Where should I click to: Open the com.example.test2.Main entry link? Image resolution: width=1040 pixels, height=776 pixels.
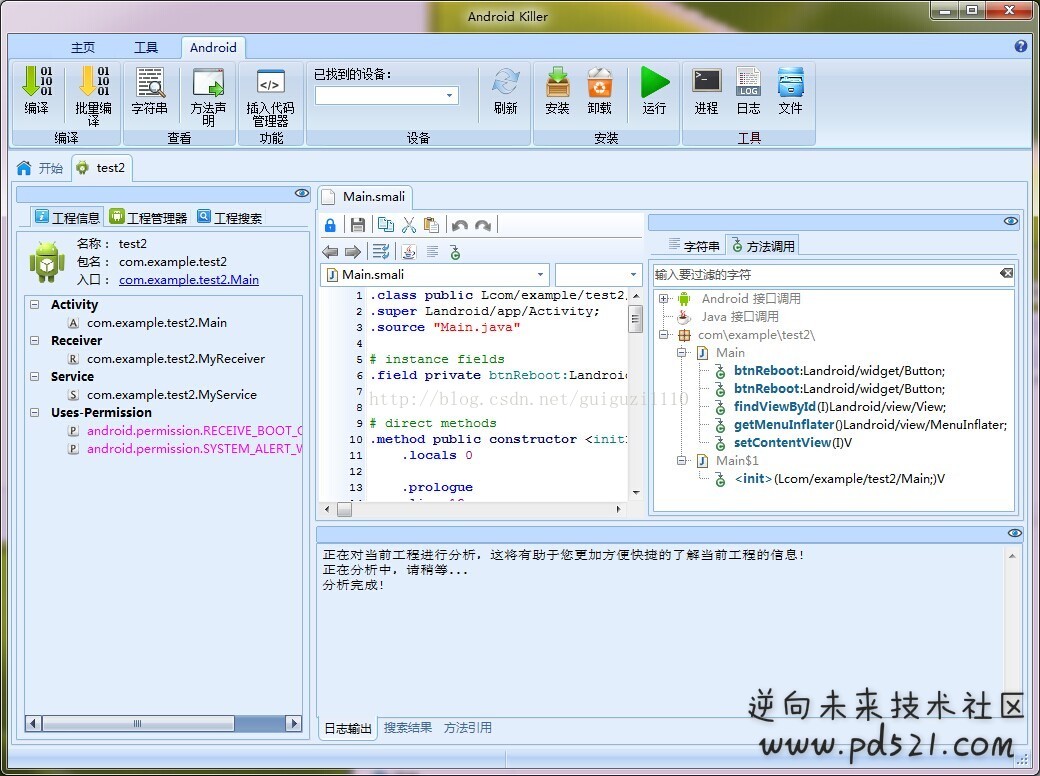coord(189,279)
